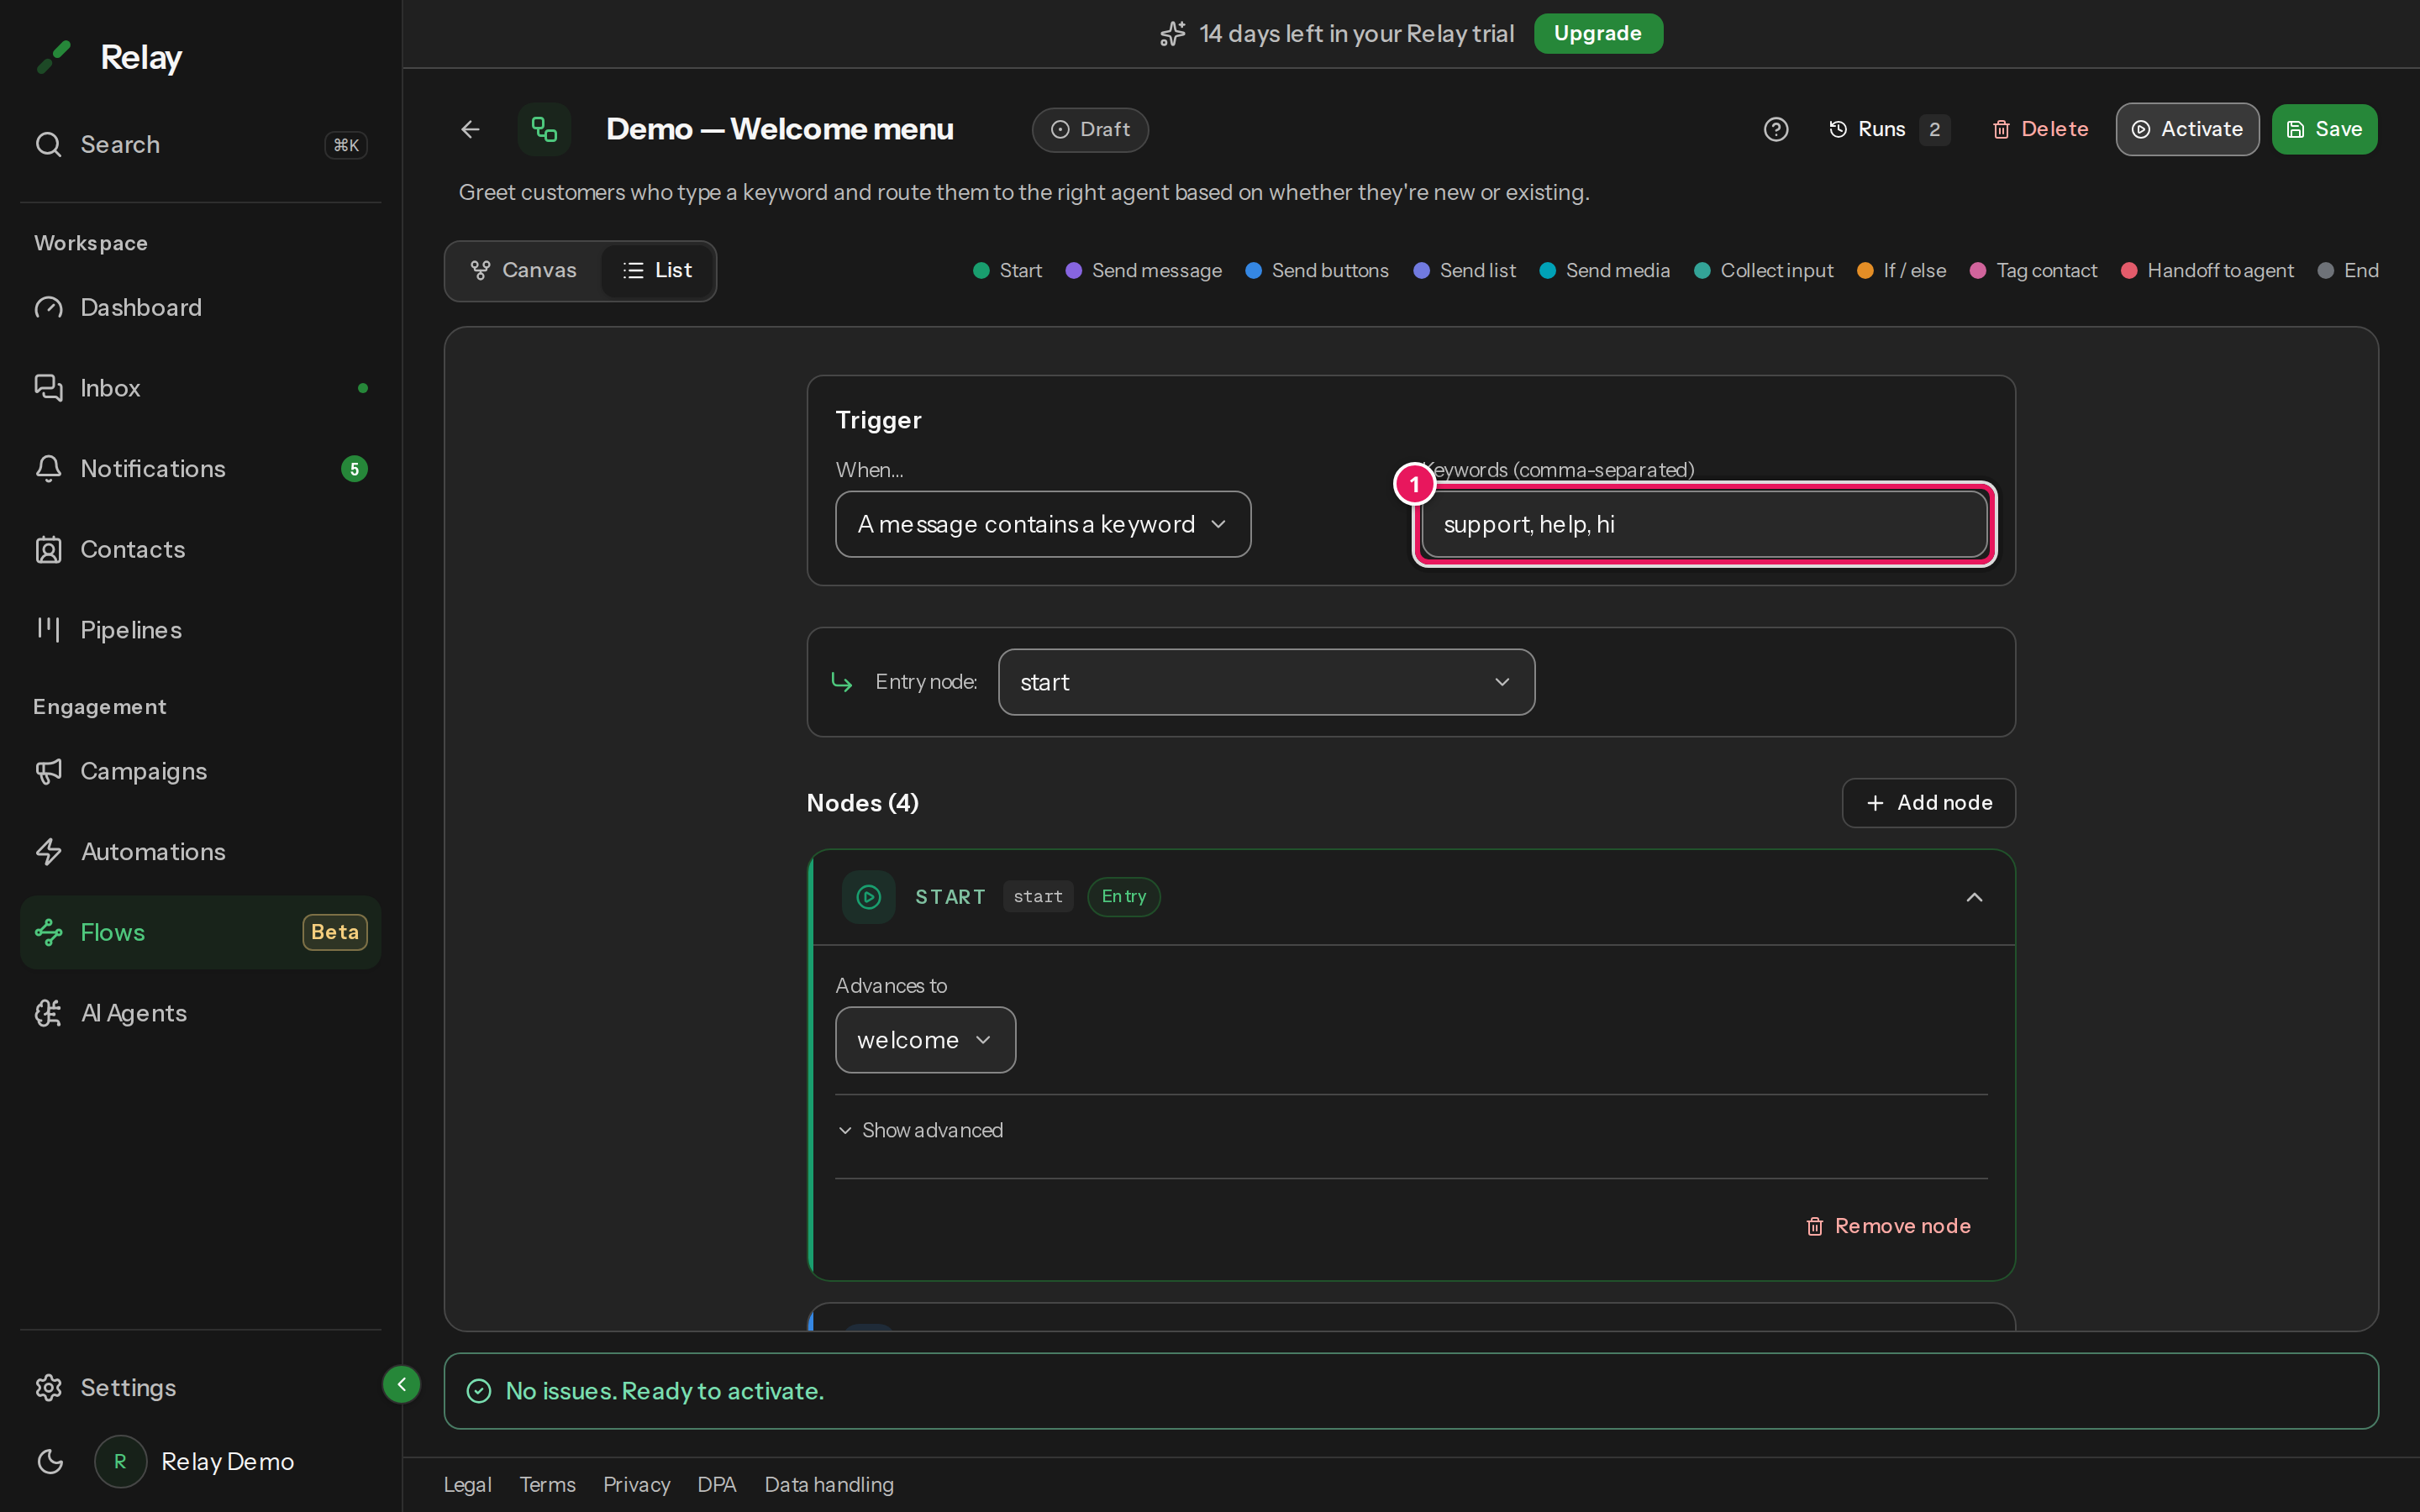The width and height of the screenshot is (2420, 1512).
Task: Click the Upgrade button in the trial banner
Action: coord(1598,33)
